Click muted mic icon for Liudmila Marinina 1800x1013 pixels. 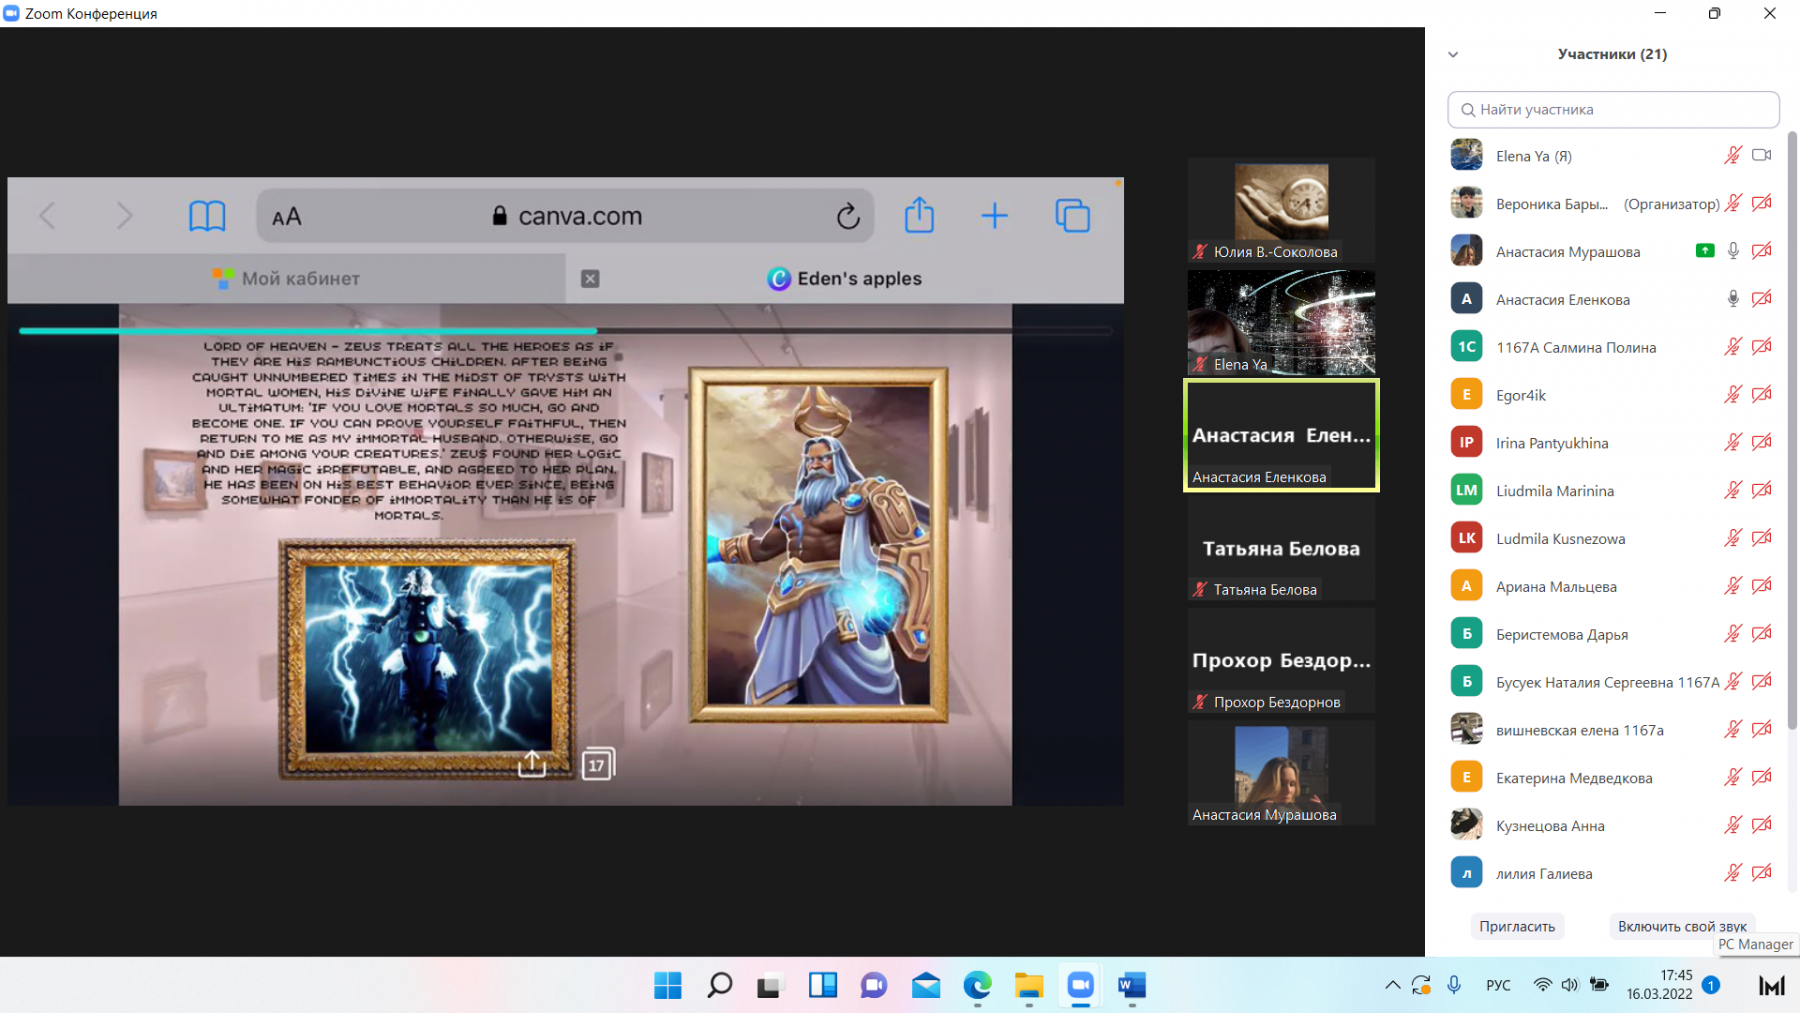coord(1733,490)
